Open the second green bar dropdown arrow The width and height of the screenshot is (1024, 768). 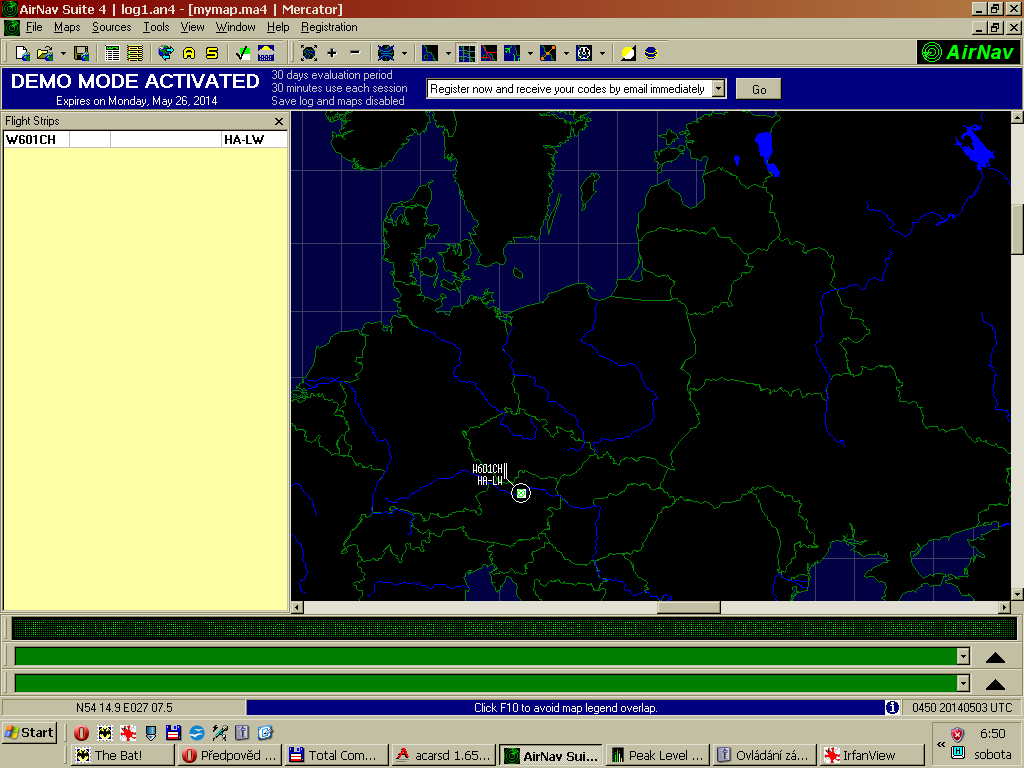click(963, 683)
